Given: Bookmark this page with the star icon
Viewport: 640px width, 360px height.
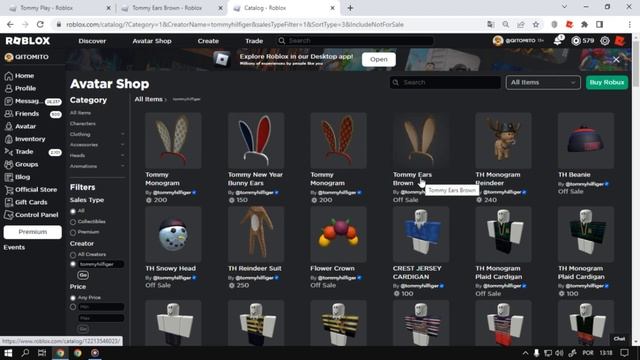Looking at the screenshot, I should tap(536, 24).
